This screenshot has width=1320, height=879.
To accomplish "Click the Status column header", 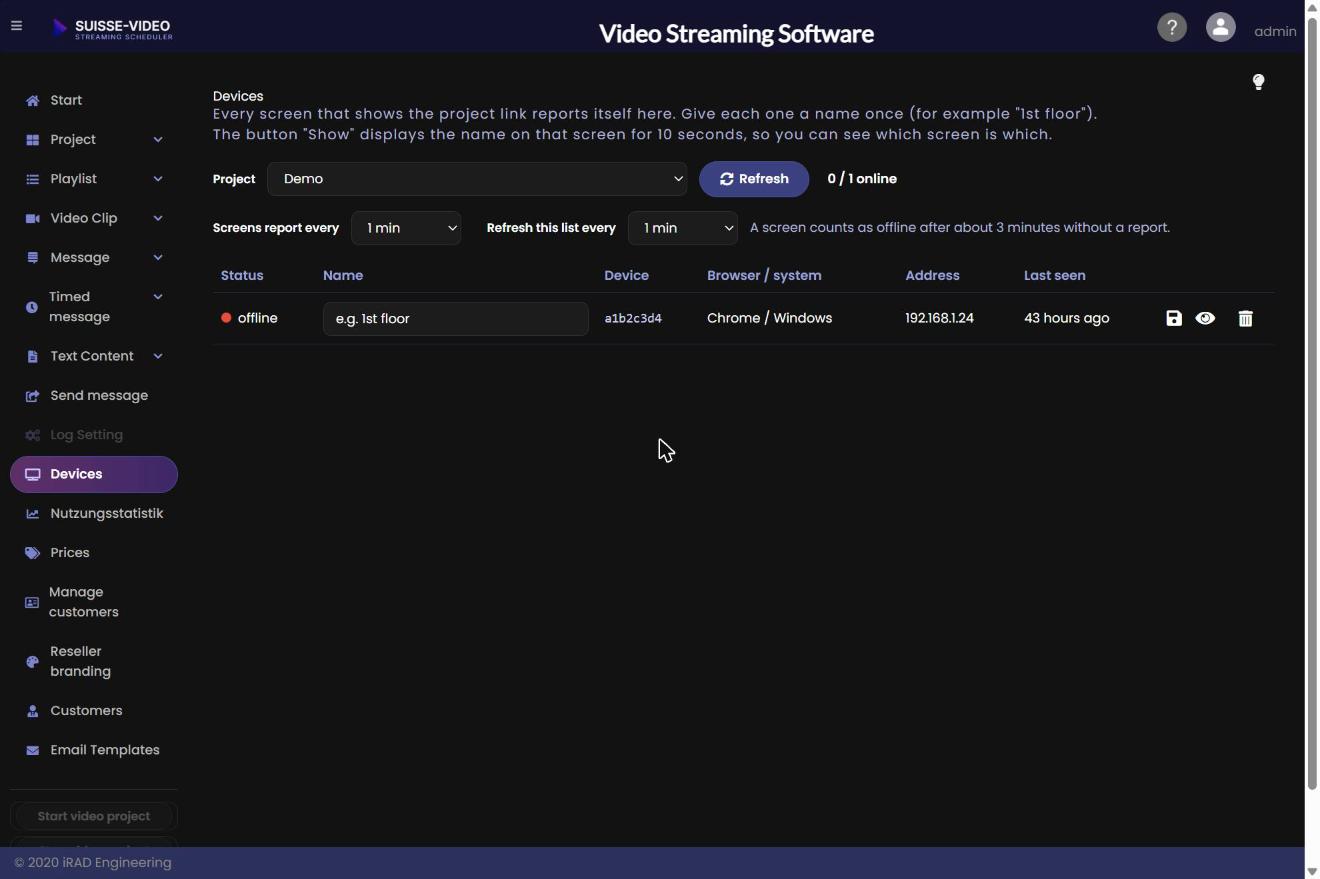I will pos(242,275).
